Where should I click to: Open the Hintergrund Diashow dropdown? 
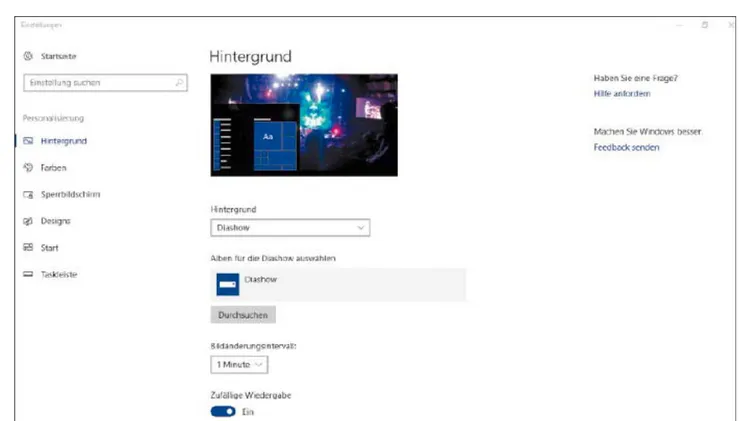click(290, 228)
